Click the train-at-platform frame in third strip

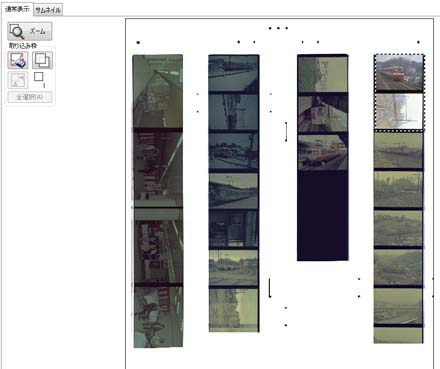pos(323,114)
